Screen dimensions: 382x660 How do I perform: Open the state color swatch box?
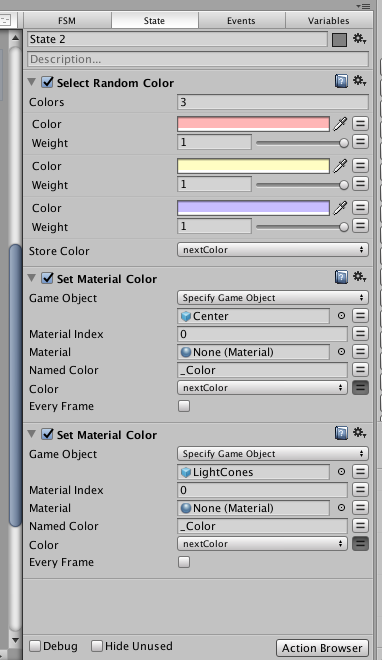pyautogui.click(x=340, y=40)
